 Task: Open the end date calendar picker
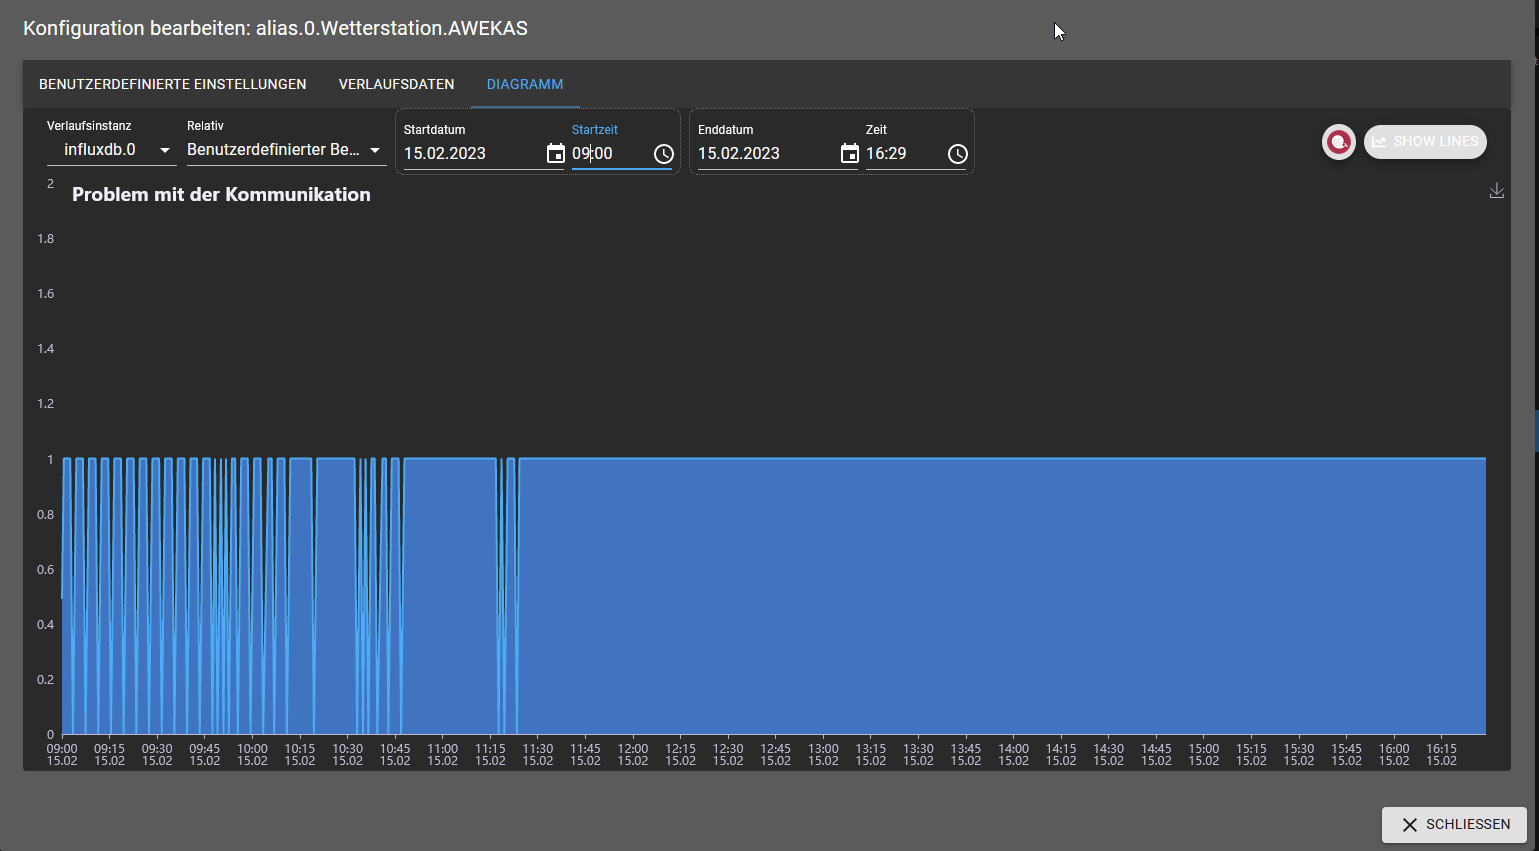coord(849,154)
